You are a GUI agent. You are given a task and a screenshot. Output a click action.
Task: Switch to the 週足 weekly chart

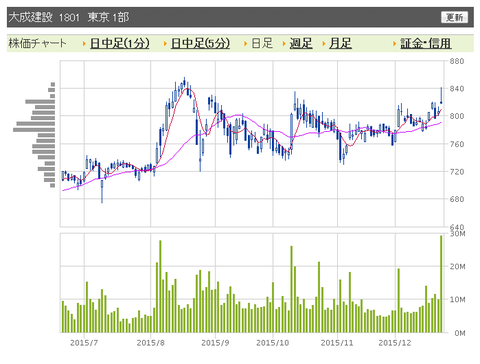301,43
